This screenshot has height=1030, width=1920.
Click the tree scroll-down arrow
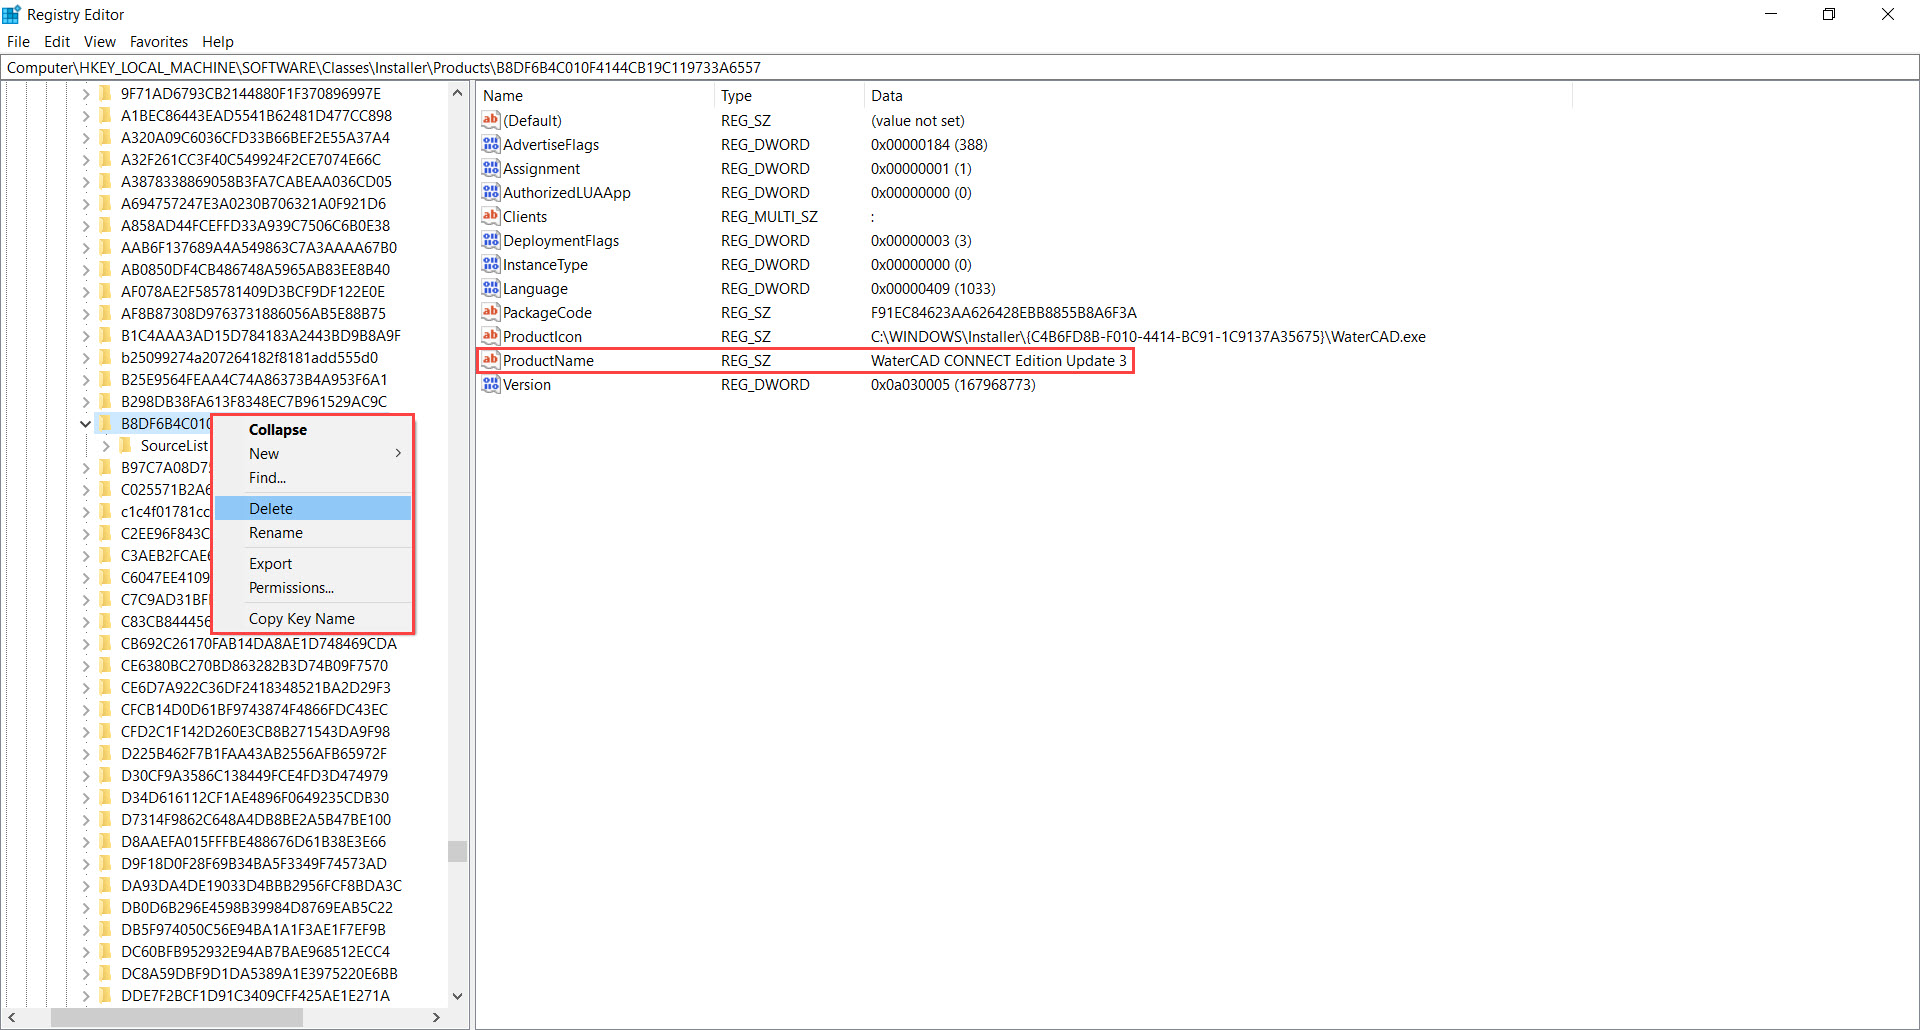(457, 996)
